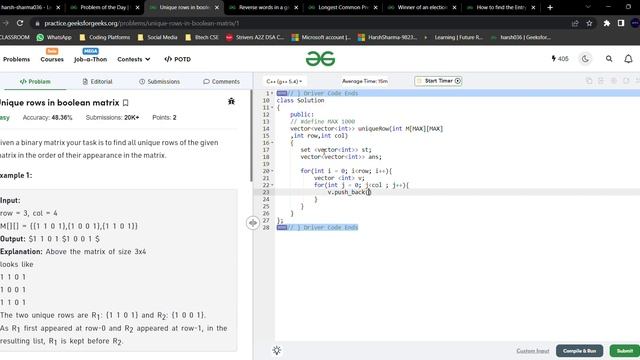Screen dimensions: 640x360
Task: Report a bug via bug icon
Action: [231, 101]
